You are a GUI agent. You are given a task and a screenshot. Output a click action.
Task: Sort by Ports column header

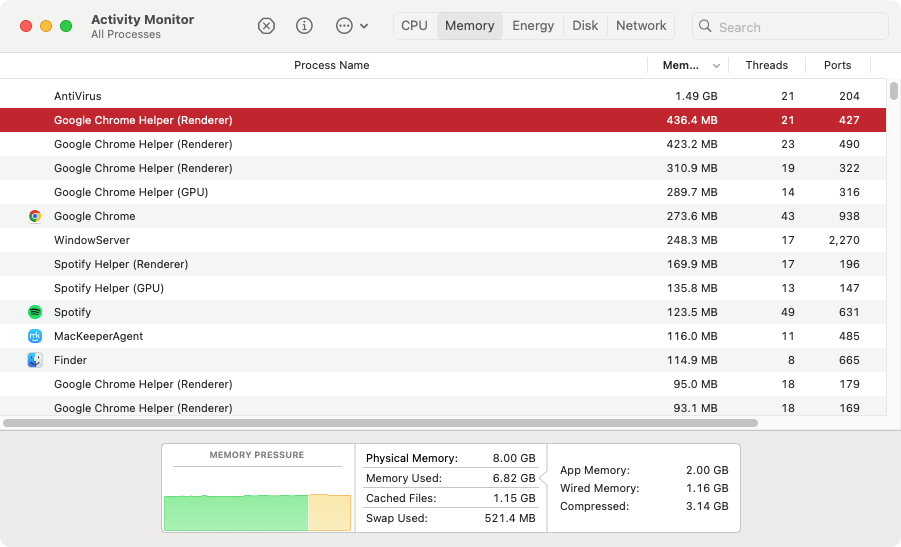837,66
